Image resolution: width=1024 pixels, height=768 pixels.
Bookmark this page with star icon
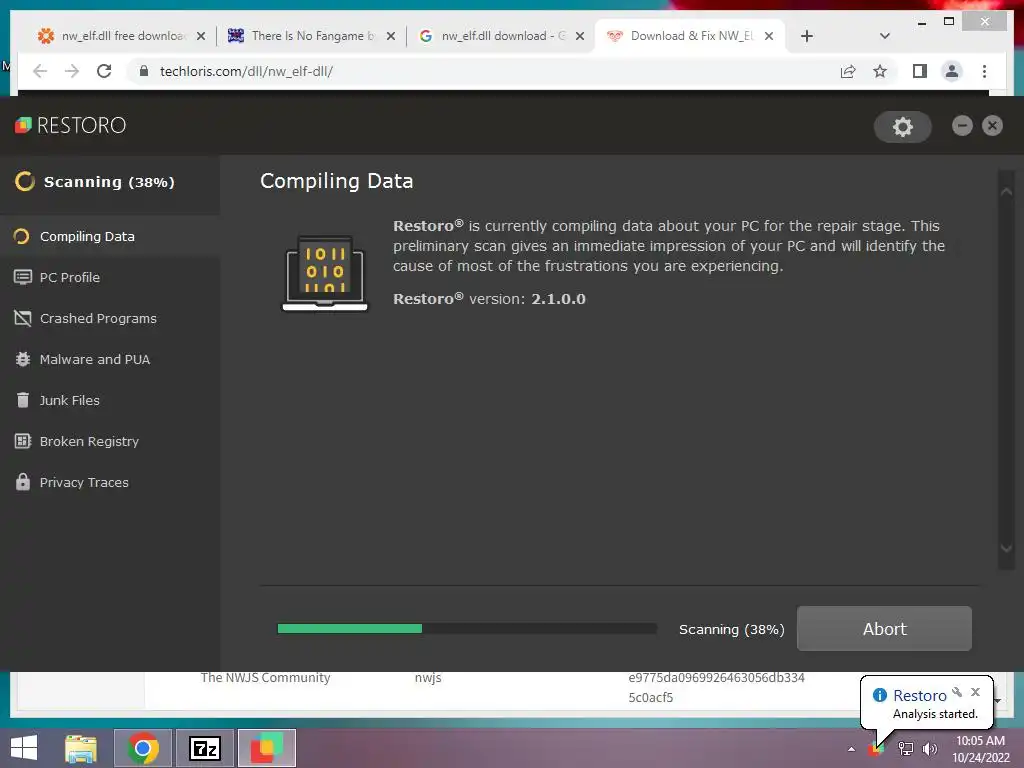(x=880, y=71)
